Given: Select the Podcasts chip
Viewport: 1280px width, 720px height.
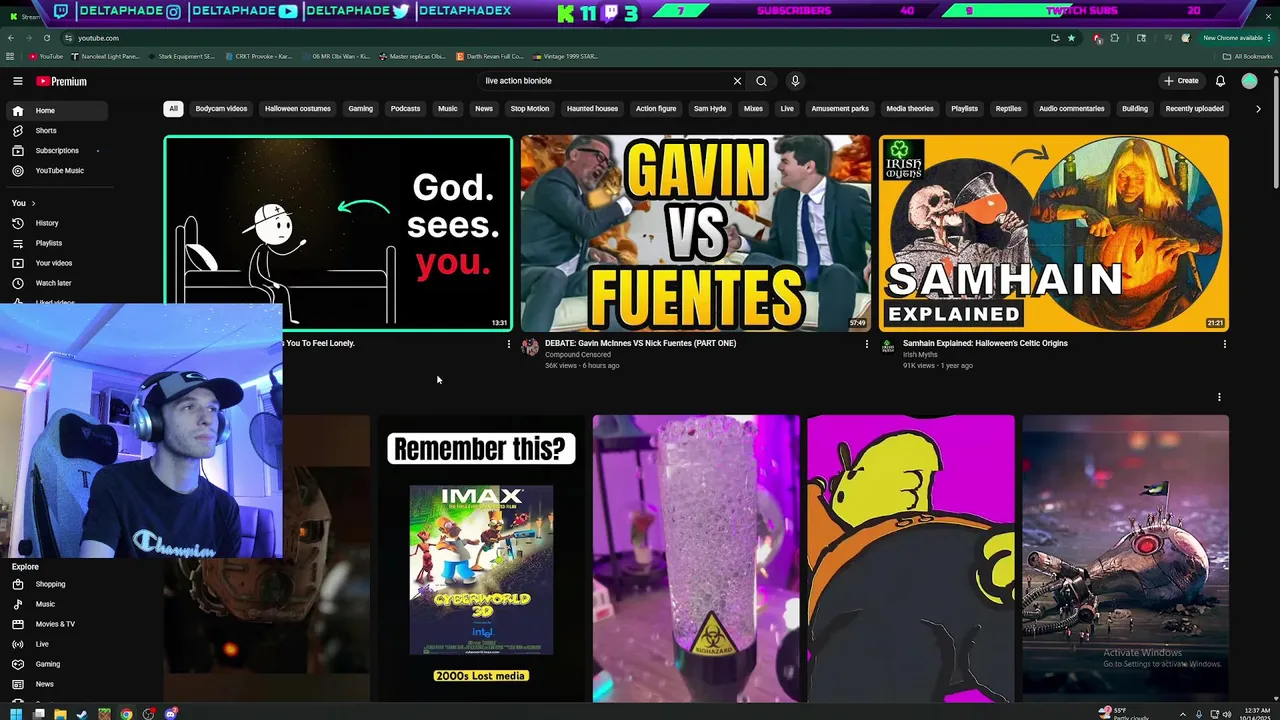Looking at the screenshot, I should tap(405, 109).
